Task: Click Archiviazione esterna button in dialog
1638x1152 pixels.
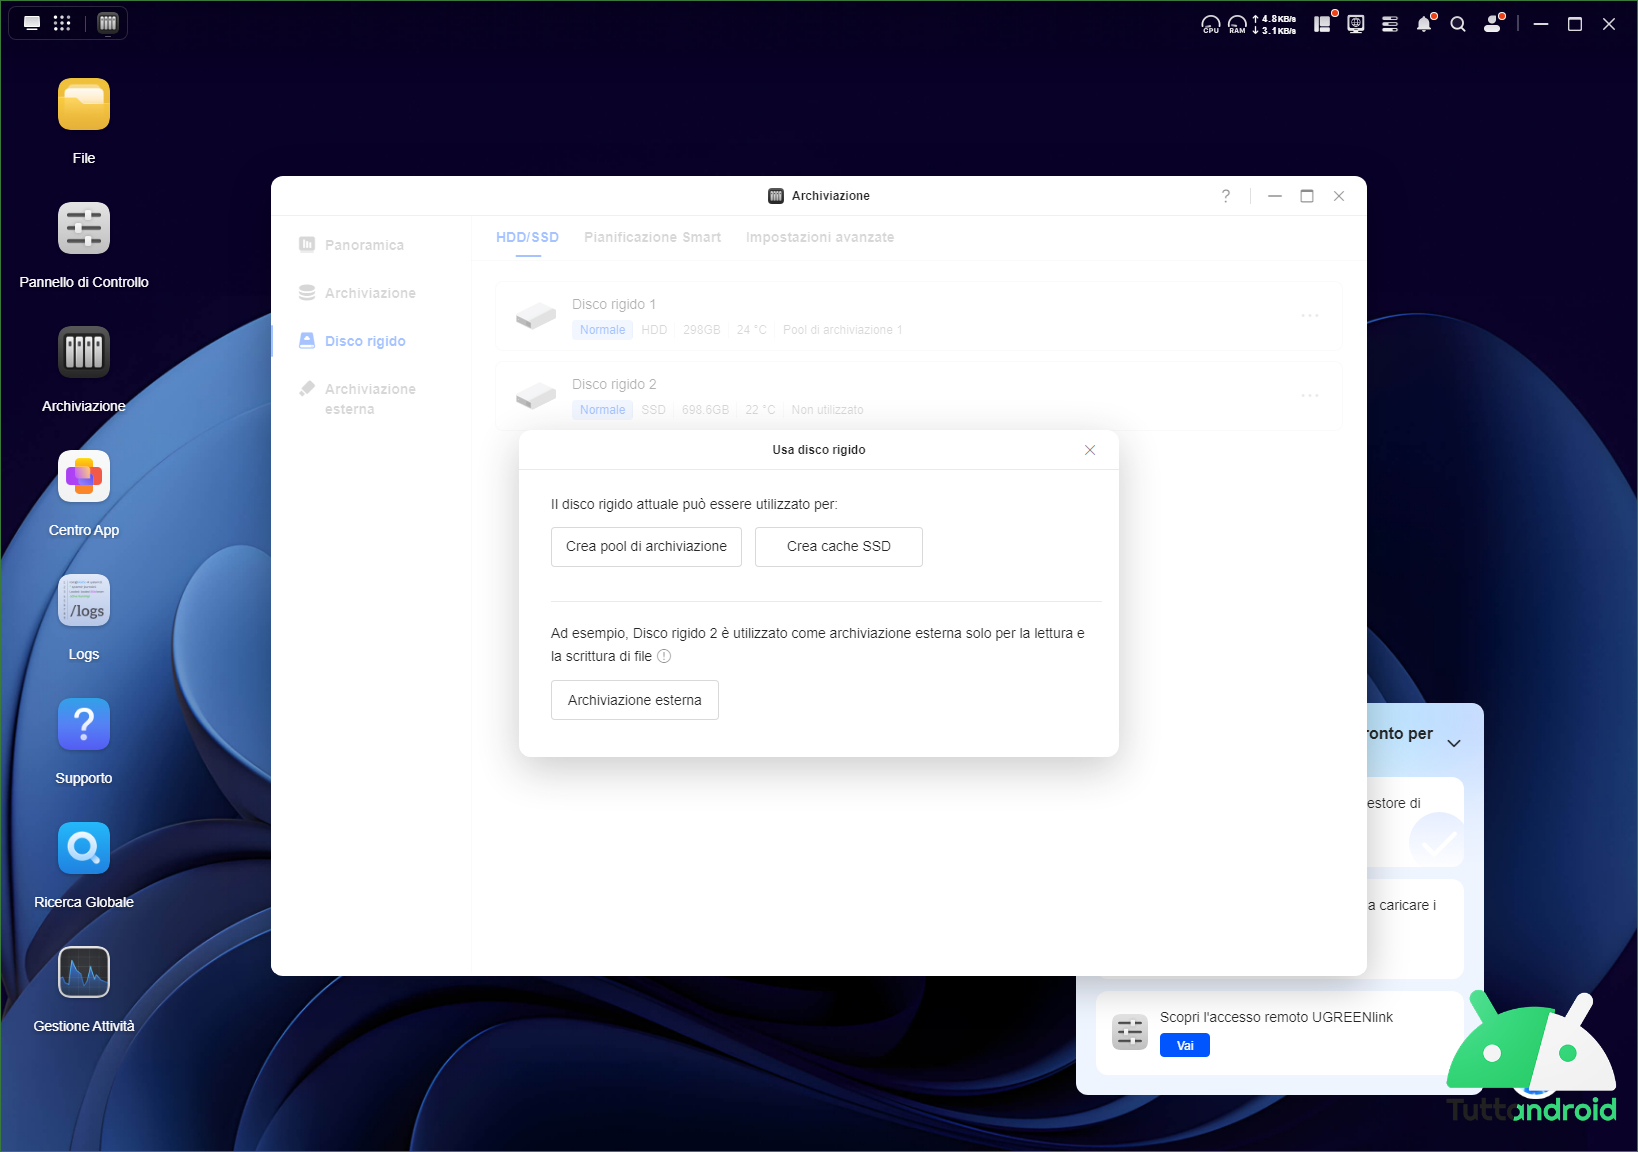Action: click(635, 700)
